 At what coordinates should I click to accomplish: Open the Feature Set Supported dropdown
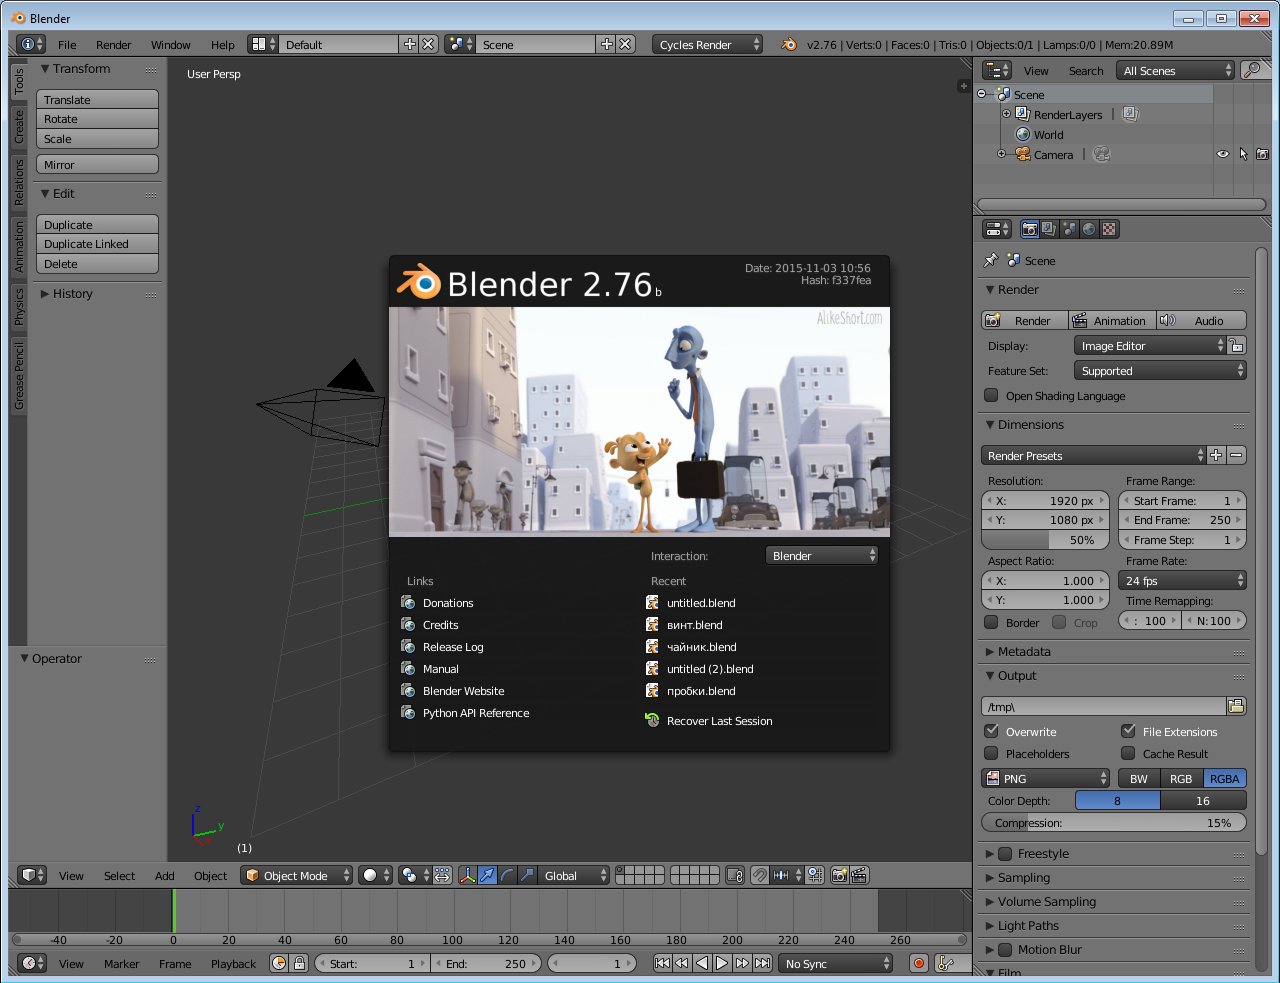pyautogui.click(x=1160, y=370)
